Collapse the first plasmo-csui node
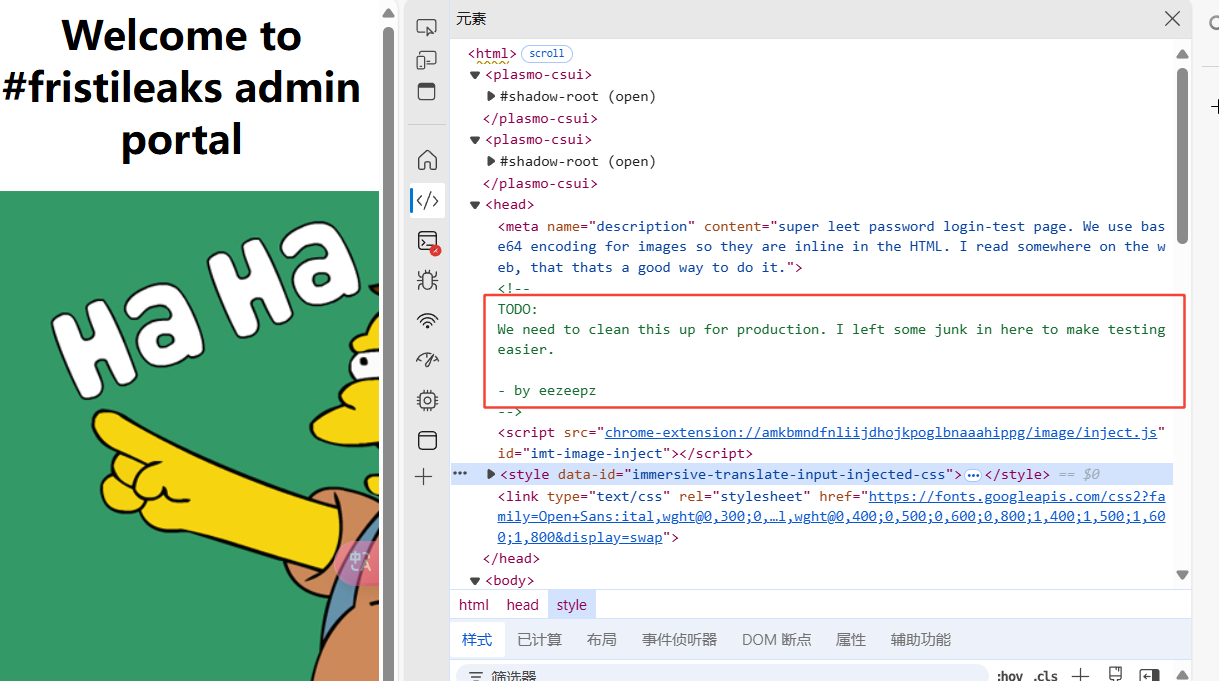 point(475,75)
